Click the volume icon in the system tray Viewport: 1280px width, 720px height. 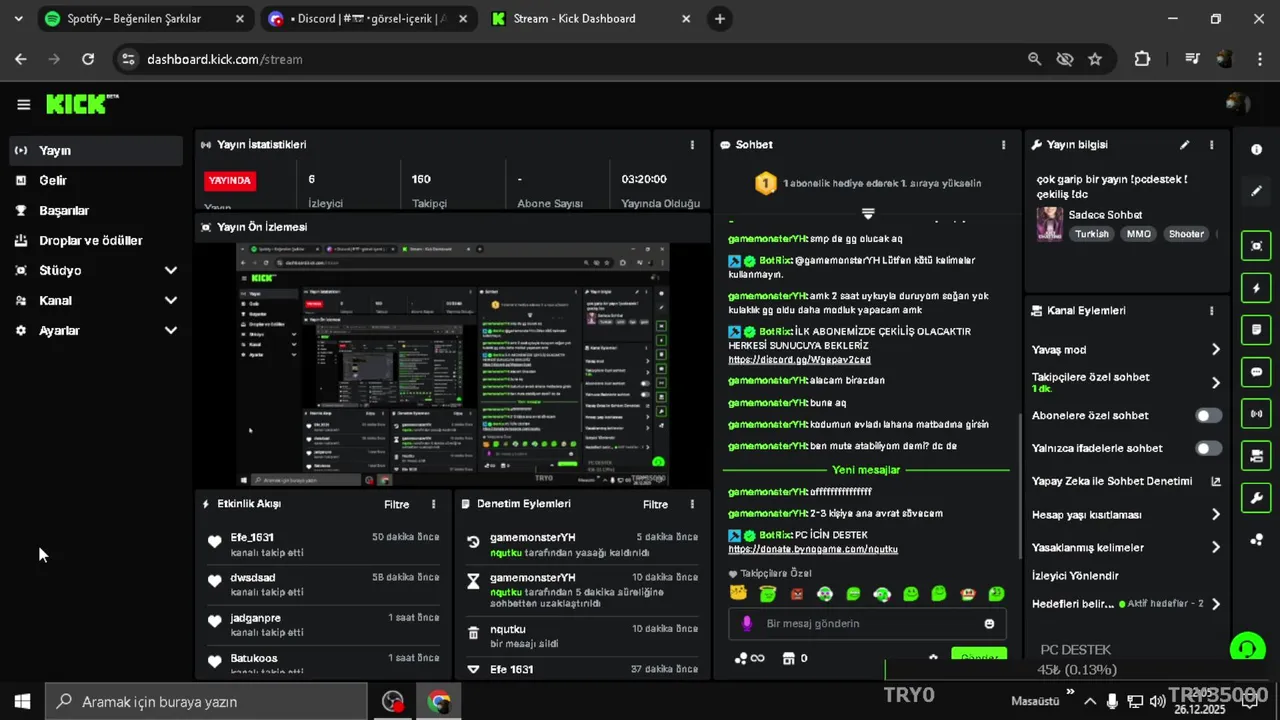click(x=1157, y=701)
